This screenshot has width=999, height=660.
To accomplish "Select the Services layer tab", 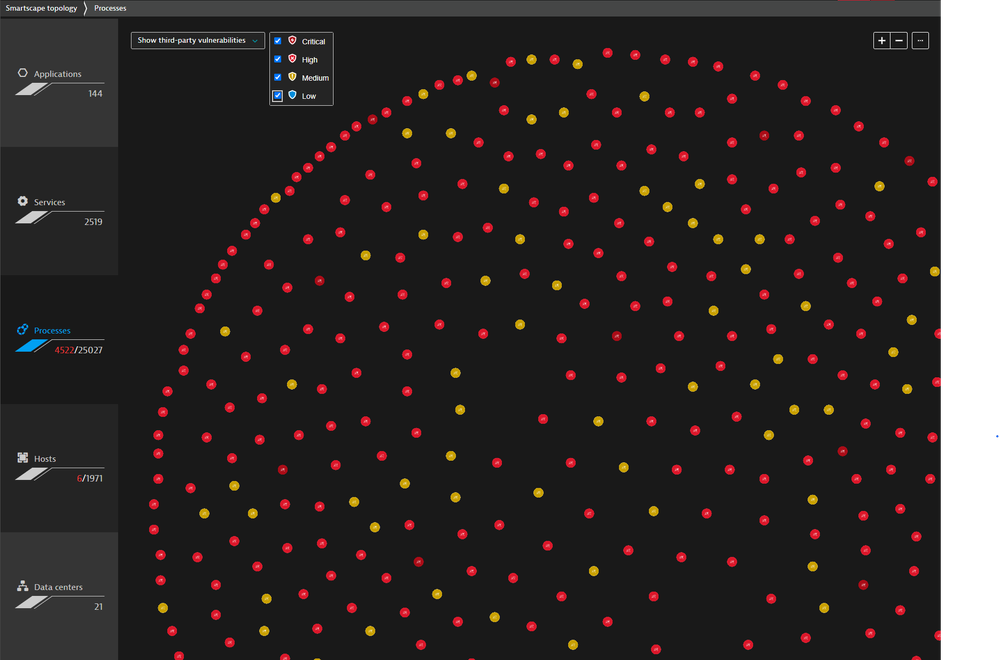I will pyautogui.click(x=58, y=211).
